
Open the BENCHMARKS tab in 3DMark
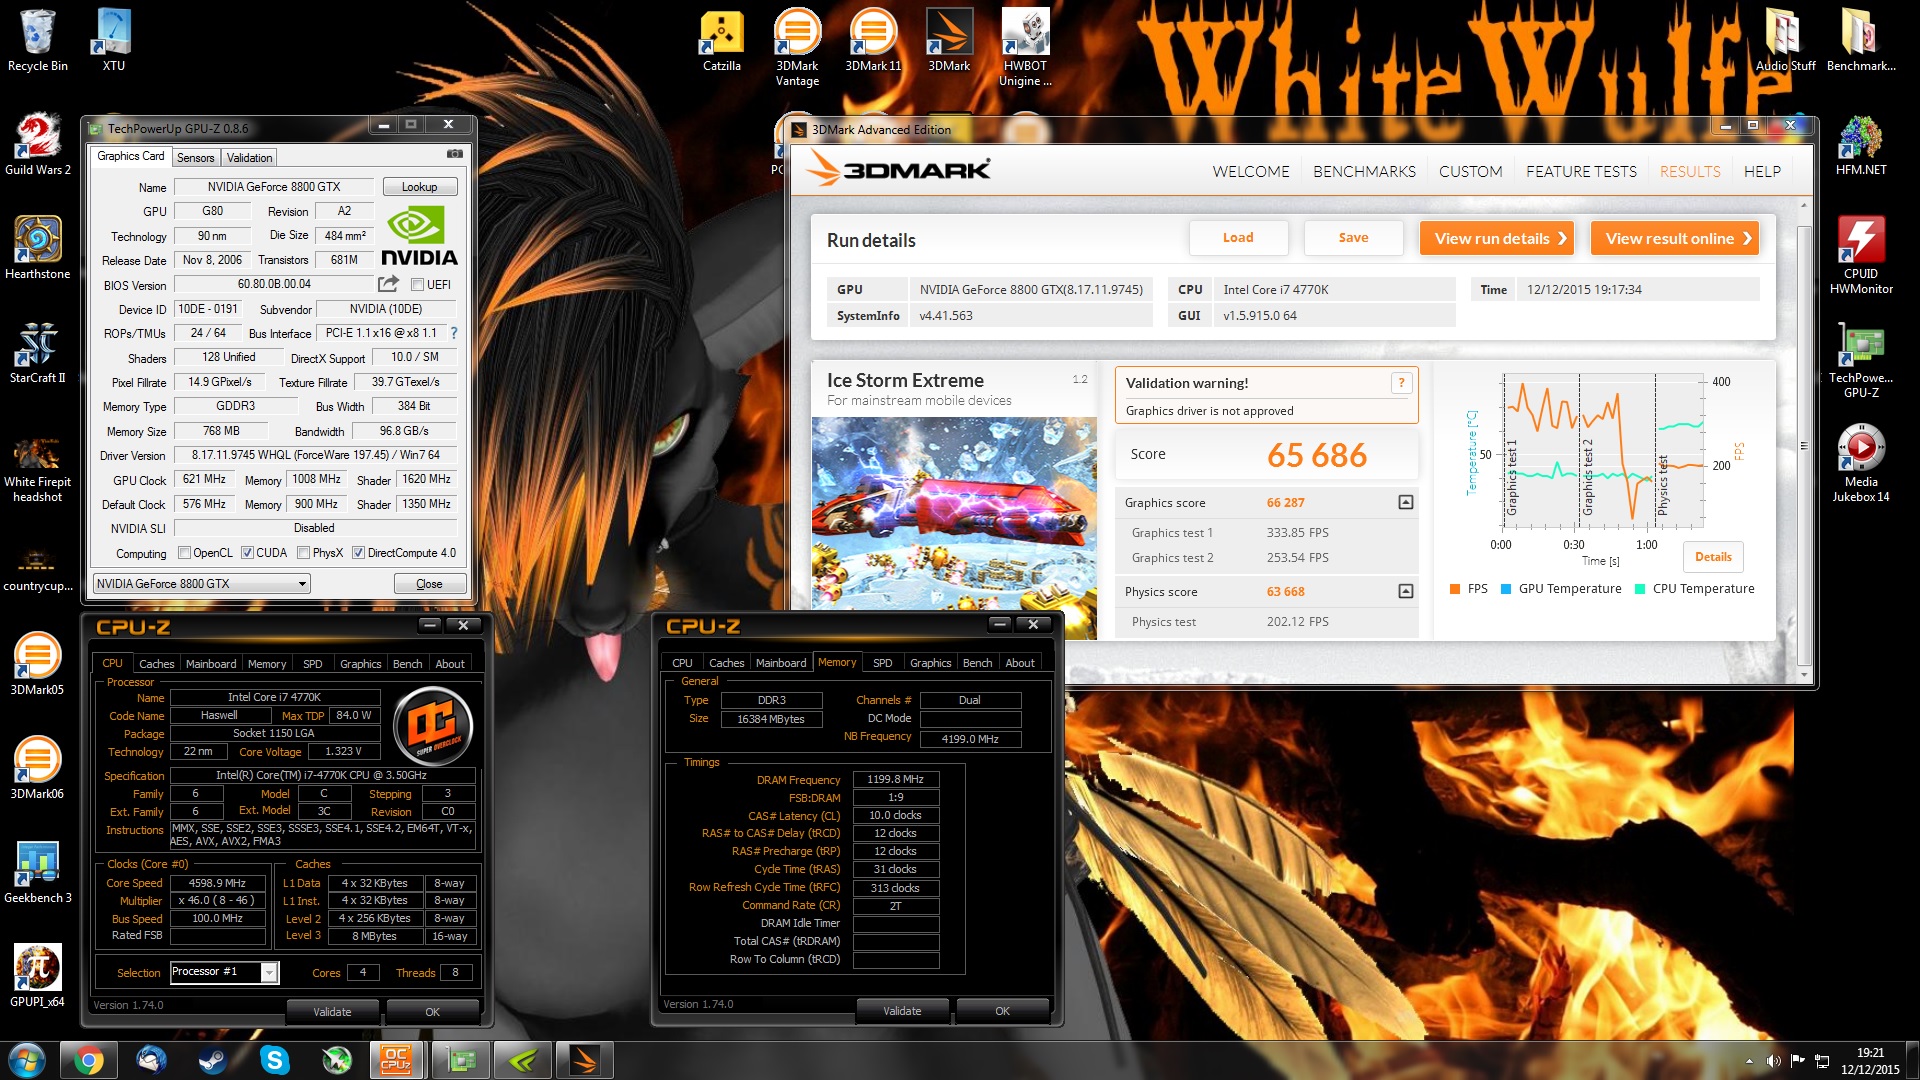(1364, 172)
